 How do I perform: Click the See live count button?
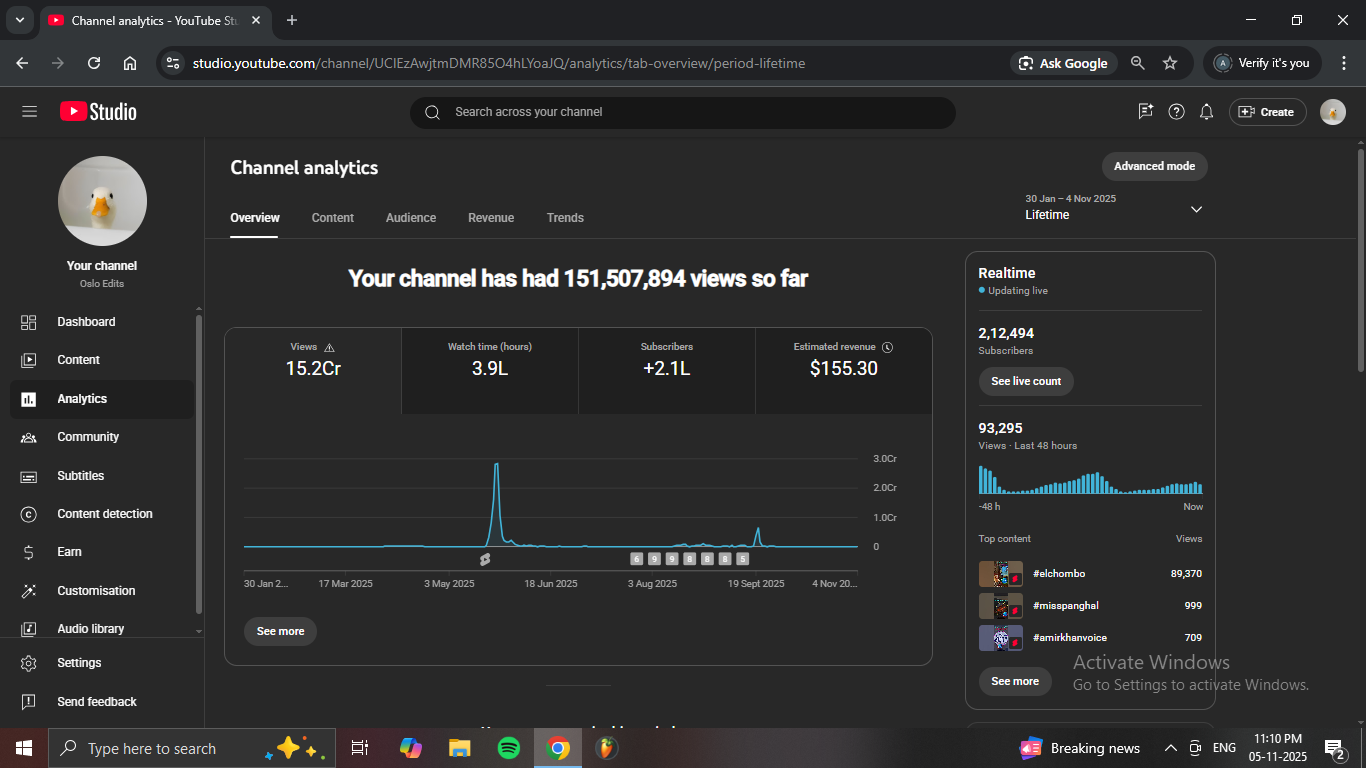coord(1026,381)
